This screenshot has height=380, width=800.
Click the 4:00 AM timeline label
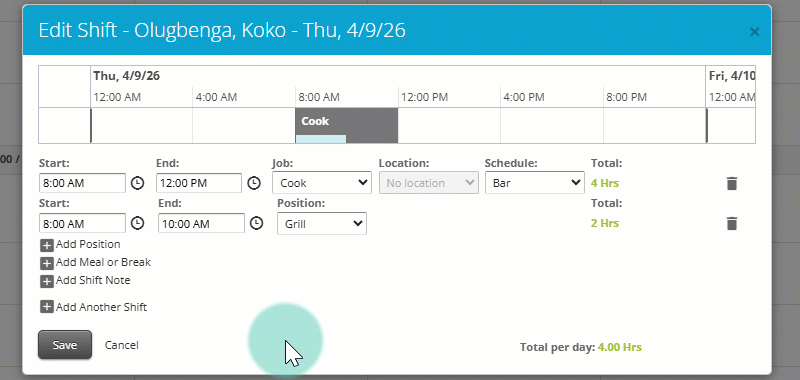[x=216, y=97]
